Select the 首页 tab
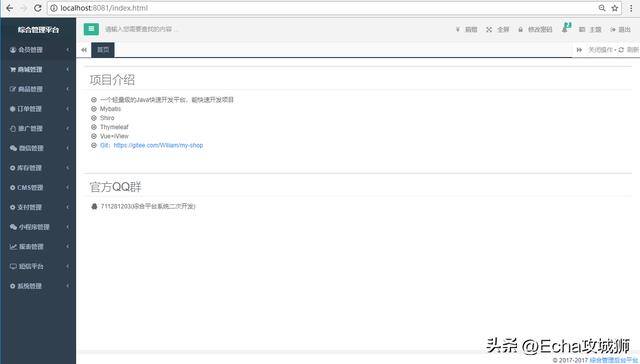The image size is (640, 364). point(103,50)
